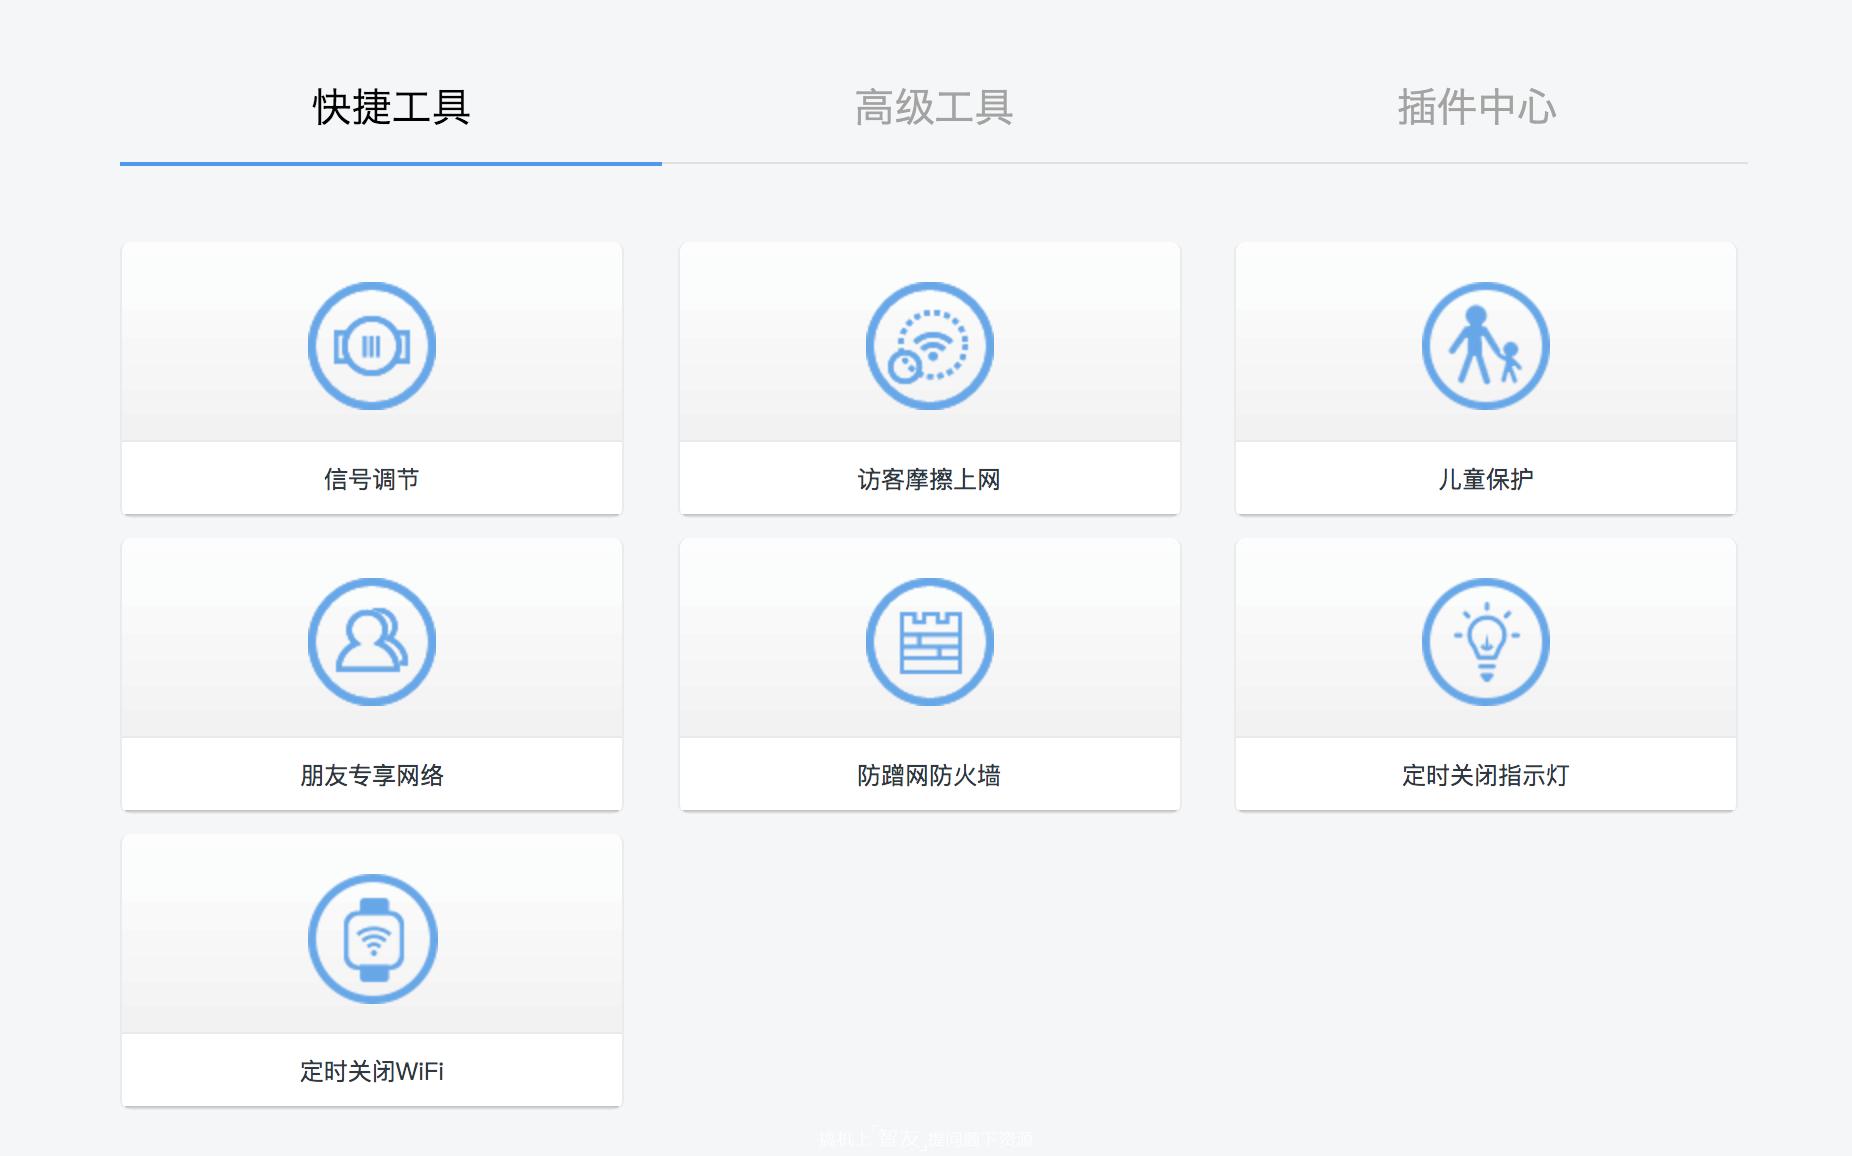Click the 访客摩擦上网 WiFi timer icon
The width and height of the screenshot is (1852, 1156).
pyautogui.click(x=929, y=344)
